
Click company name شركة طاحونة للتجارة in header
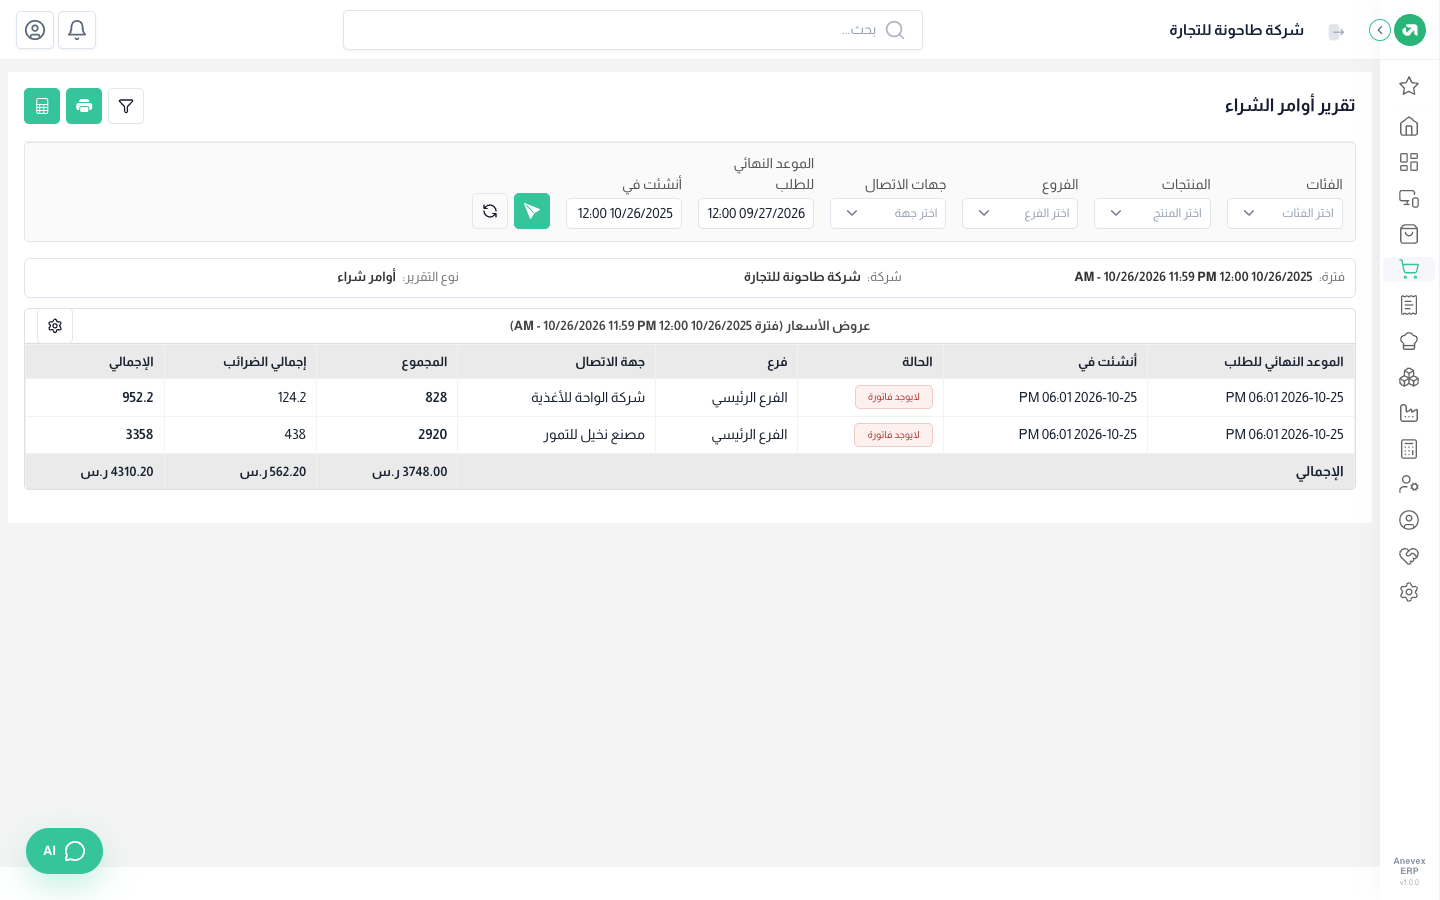tap(1237, 30)
